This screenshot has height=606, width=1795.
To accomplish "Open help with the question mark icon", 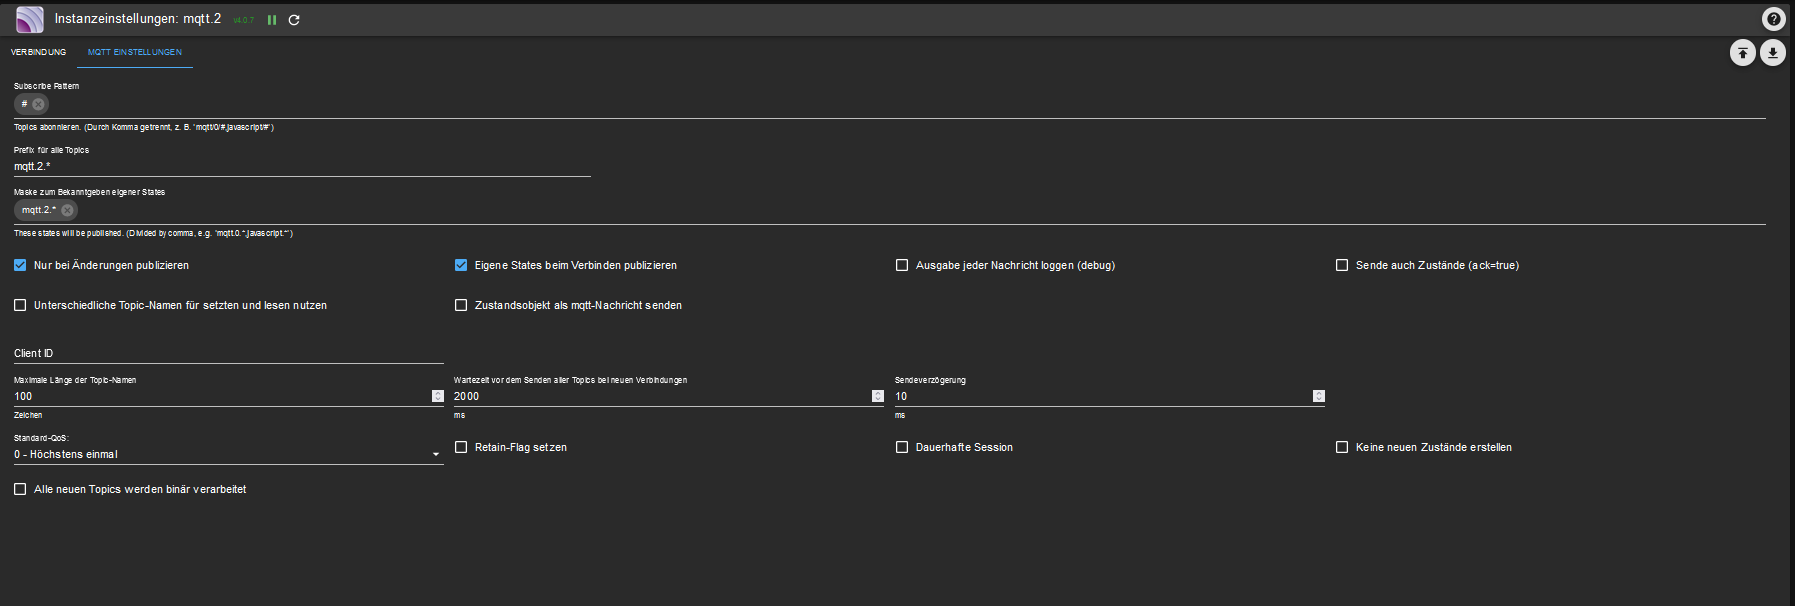I will pyautogui.click(x=1773, y=19).
